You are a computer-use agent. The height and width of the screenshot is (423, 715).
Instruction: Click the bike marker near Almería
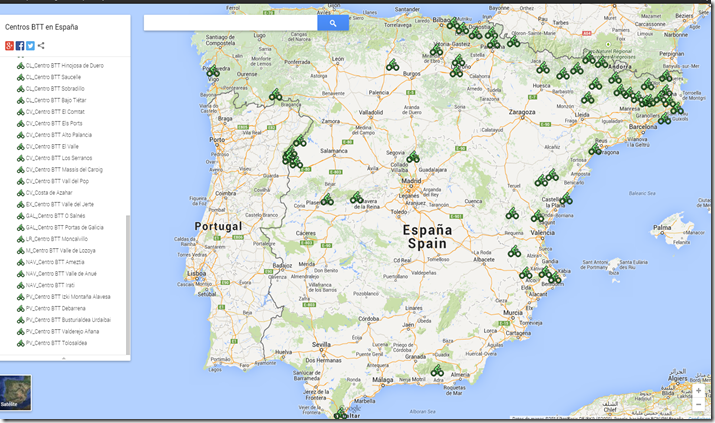pyautogui.click(x=437, y=370)
